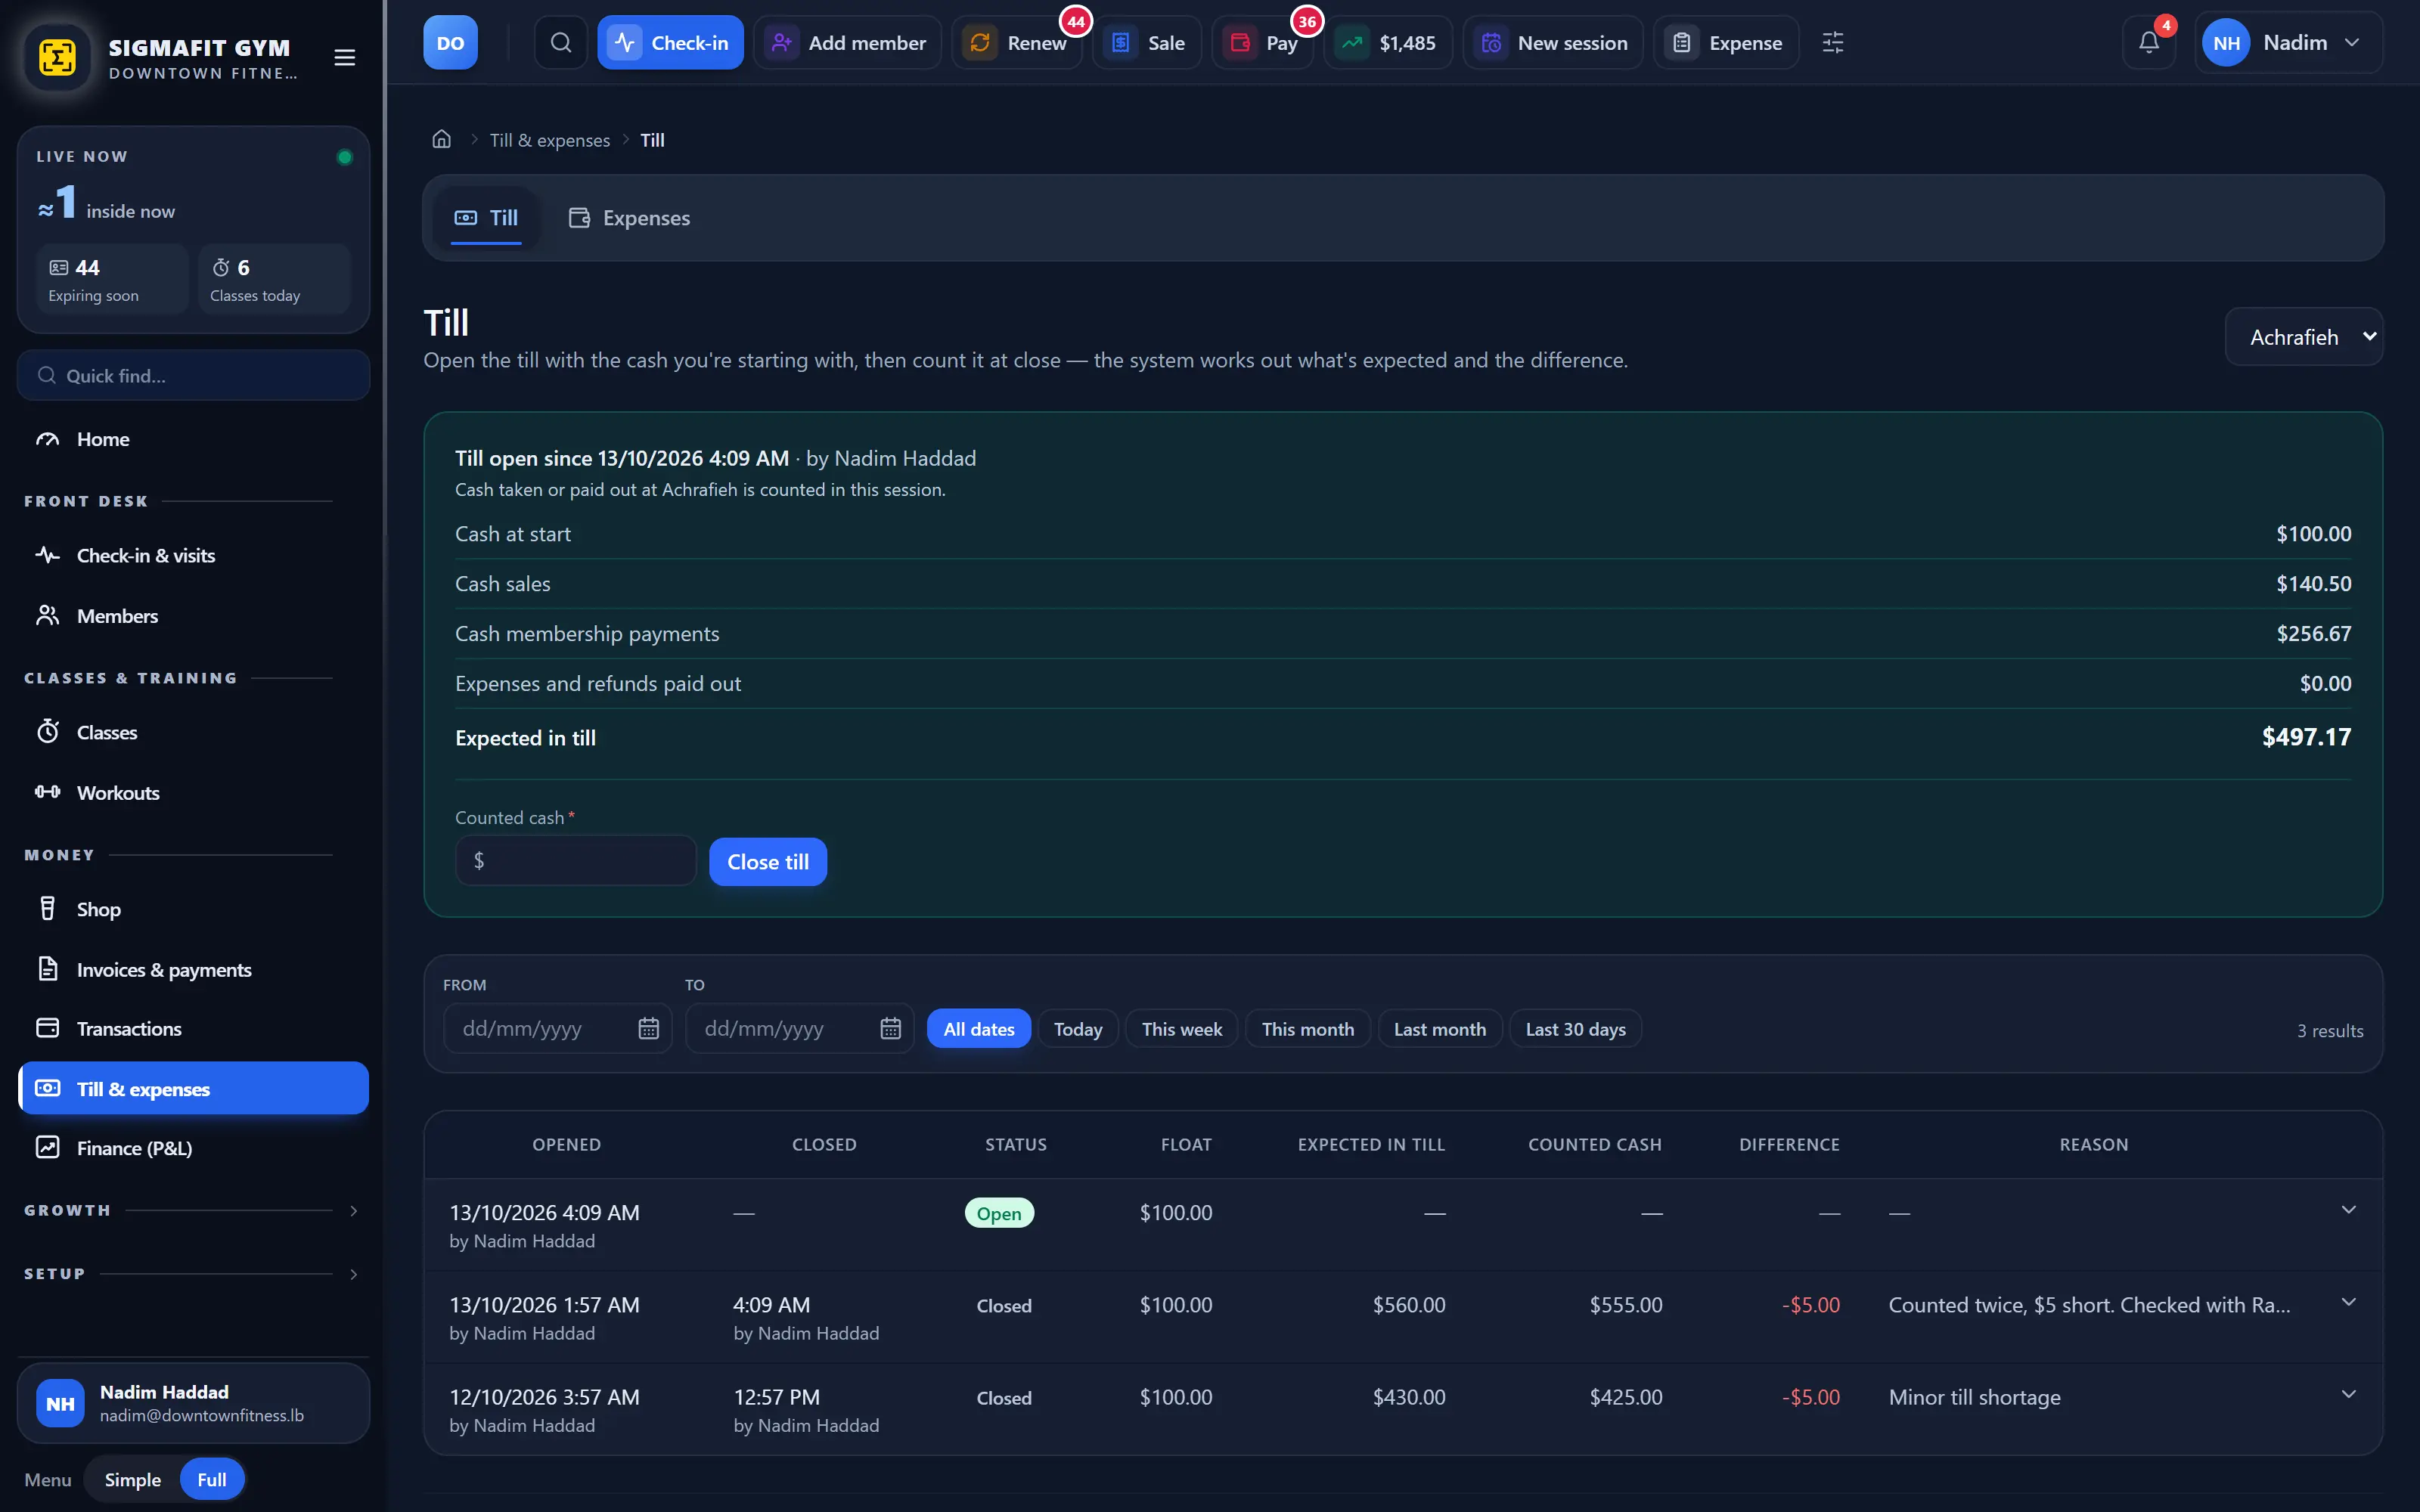The height and width of the screenshot is (1512, 2420).
Task: Filter till sessions by This week
Action: click(1182, 1029)
